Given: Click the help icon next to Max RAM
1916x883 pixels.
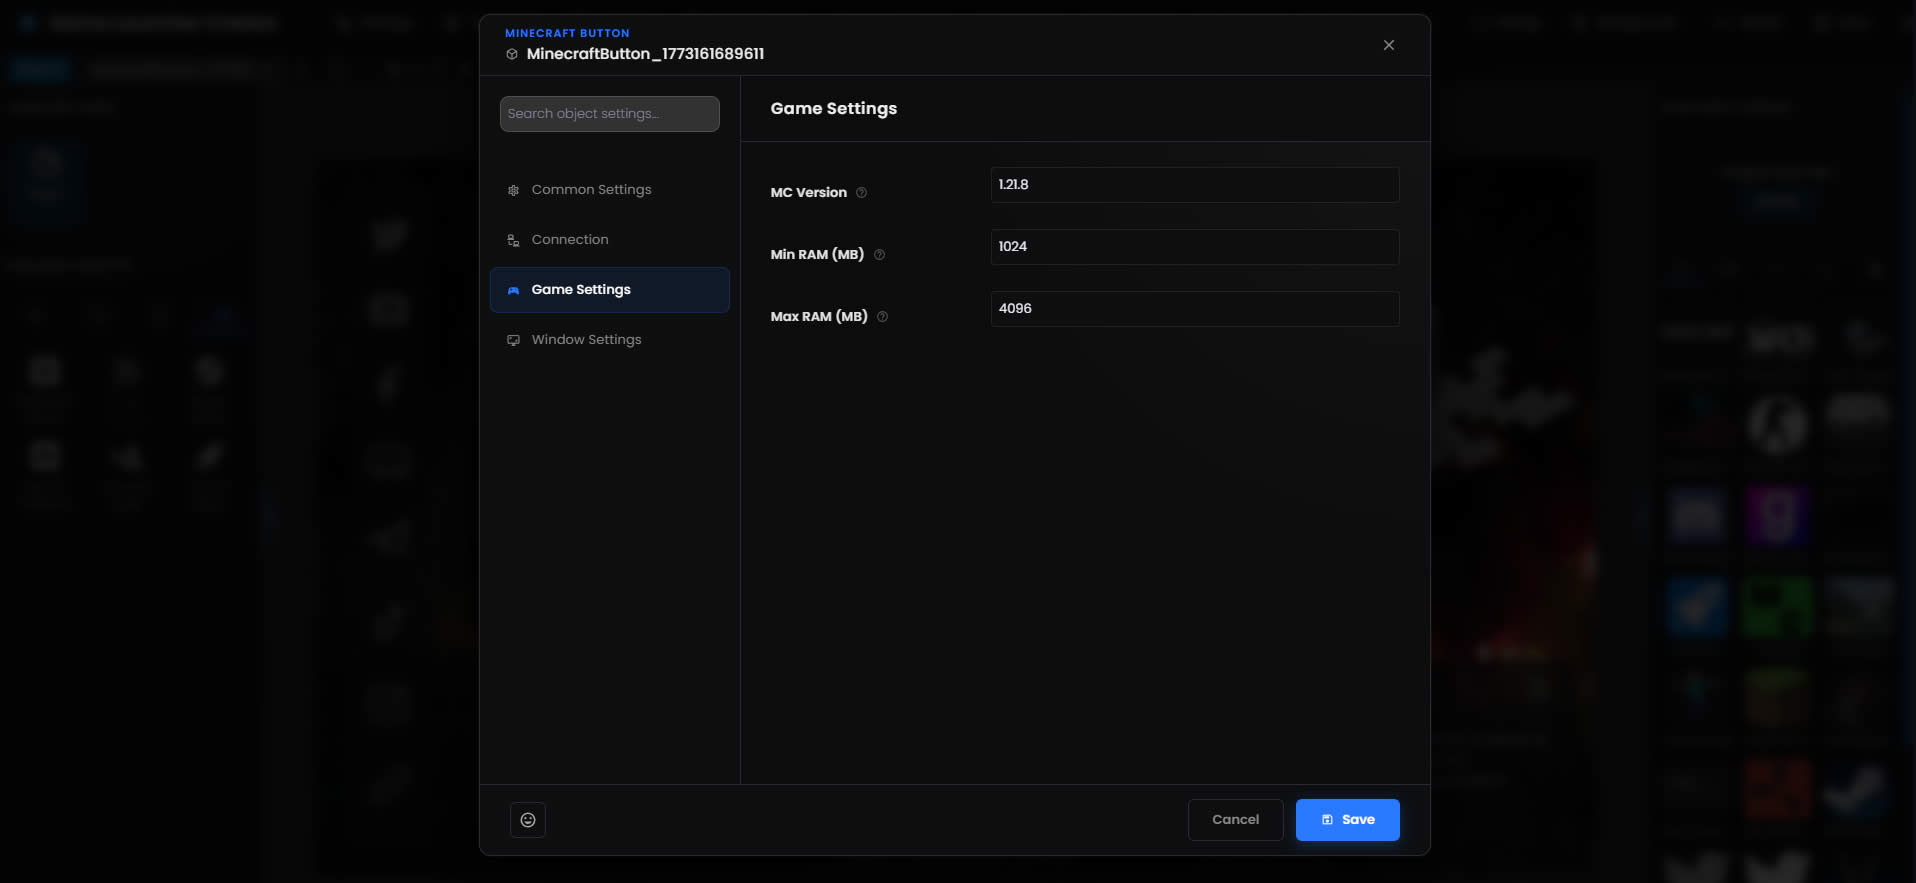Looking at the screenshot, I should 882,317.
